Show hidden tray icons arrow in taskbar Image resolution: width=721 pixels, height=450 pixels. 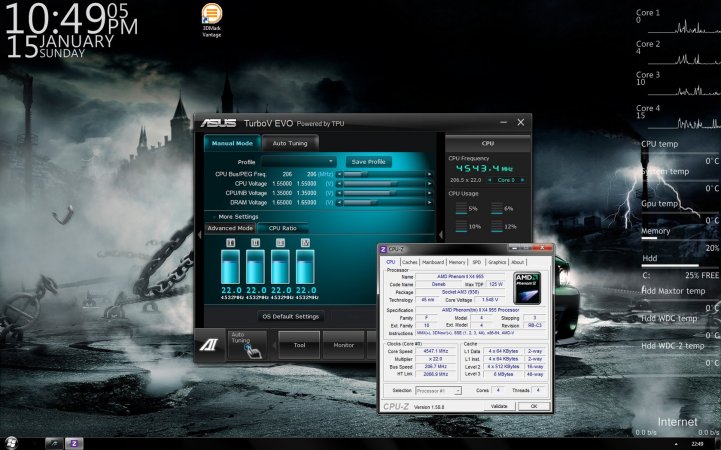pyautogui.click(x=676, y=444)
